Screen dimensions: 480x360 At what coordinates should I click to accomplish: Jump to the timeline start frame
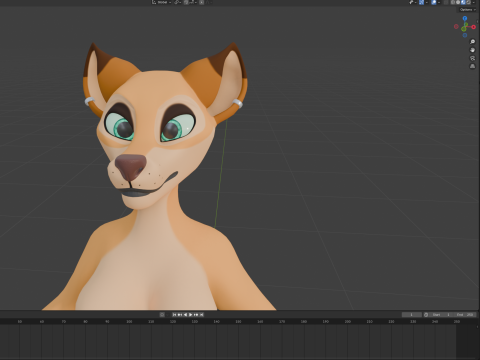174,315
